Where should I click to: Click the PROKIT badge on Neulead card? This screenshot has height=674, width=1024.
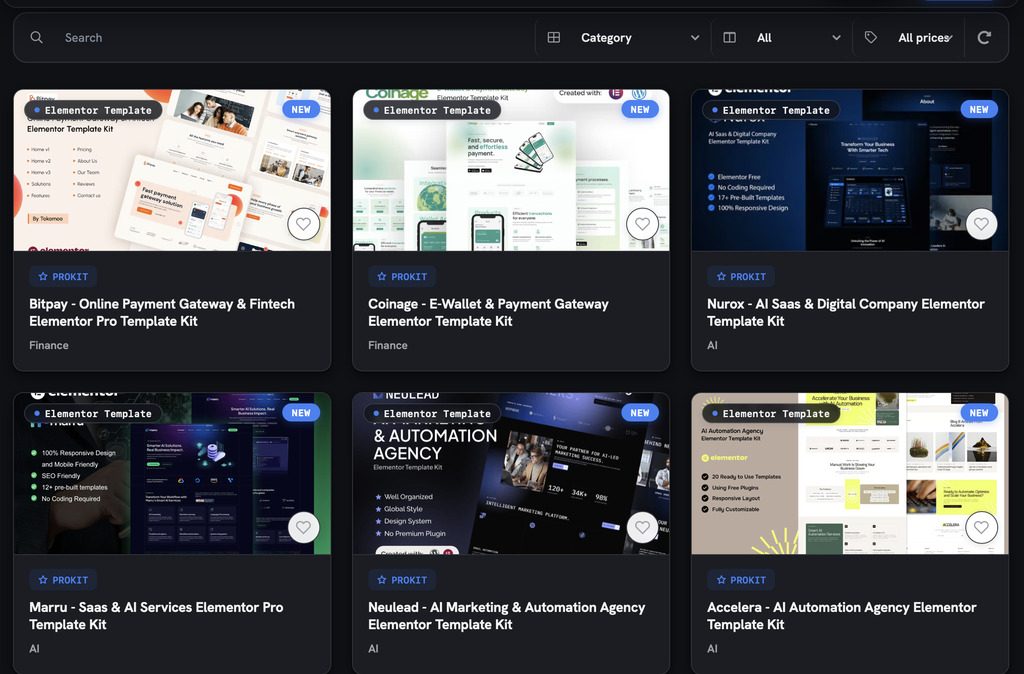pos(402,580)
